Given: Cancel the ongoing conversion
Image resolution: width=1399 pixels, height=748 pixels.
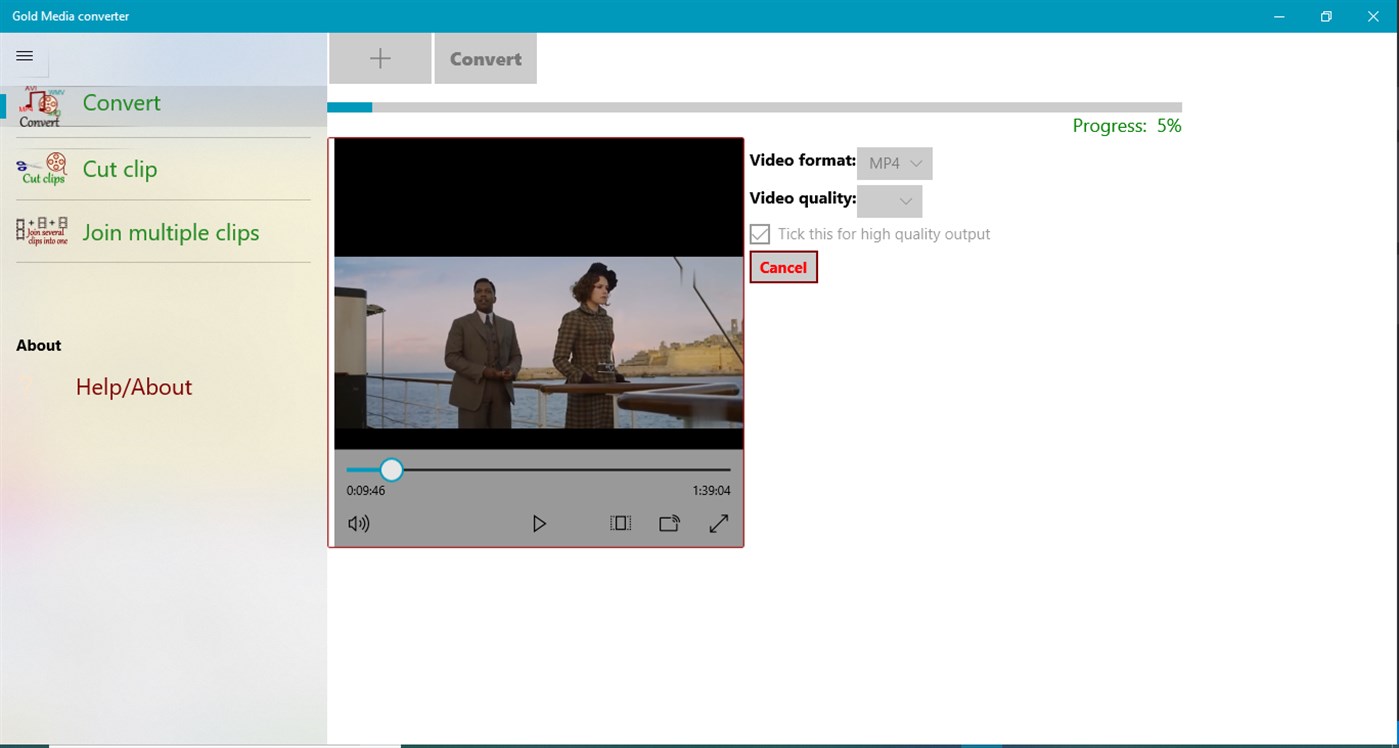Looking at the screenshot, I should coord(783,267).
